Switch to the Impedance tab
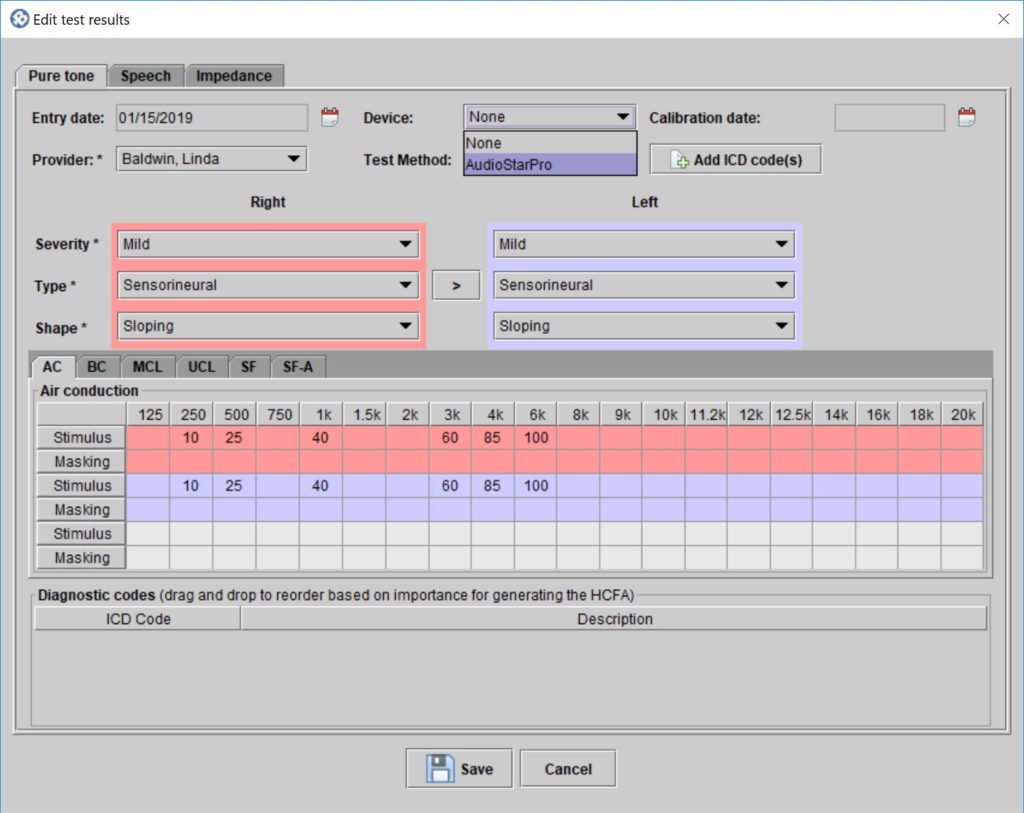Image resolution: width=1024 pixels, height=813 pixels. [234, 75]
